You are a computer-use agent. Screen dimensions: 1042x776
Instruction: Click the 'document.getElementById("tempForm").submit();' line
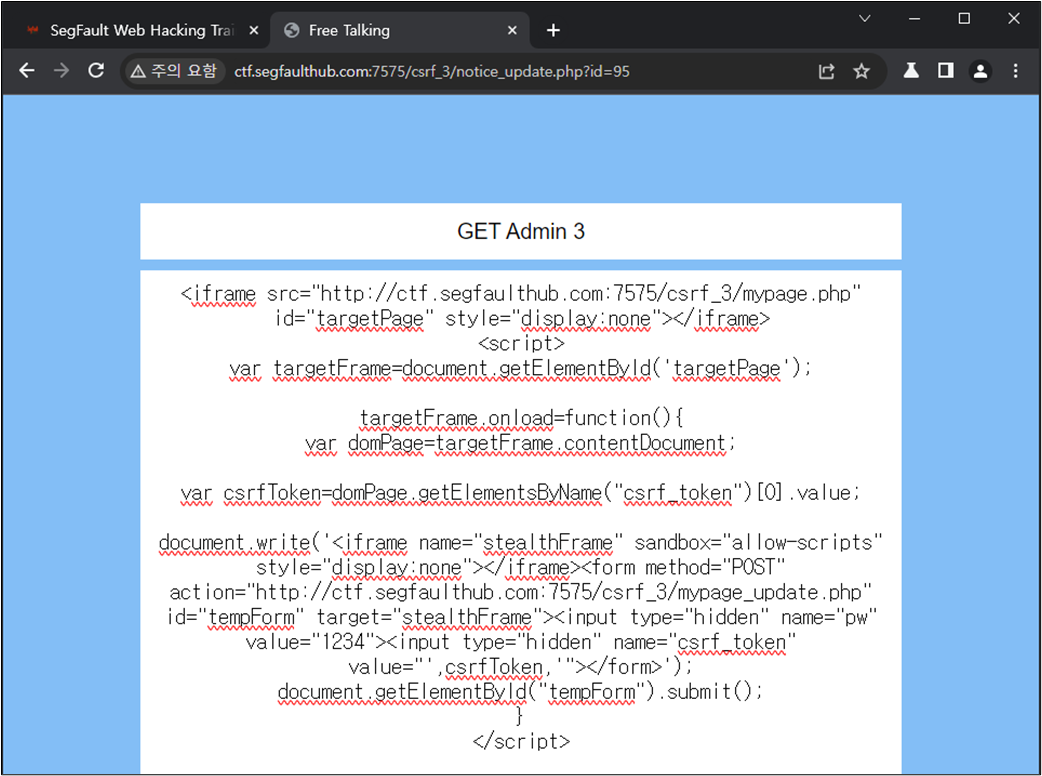pos(521,692)
